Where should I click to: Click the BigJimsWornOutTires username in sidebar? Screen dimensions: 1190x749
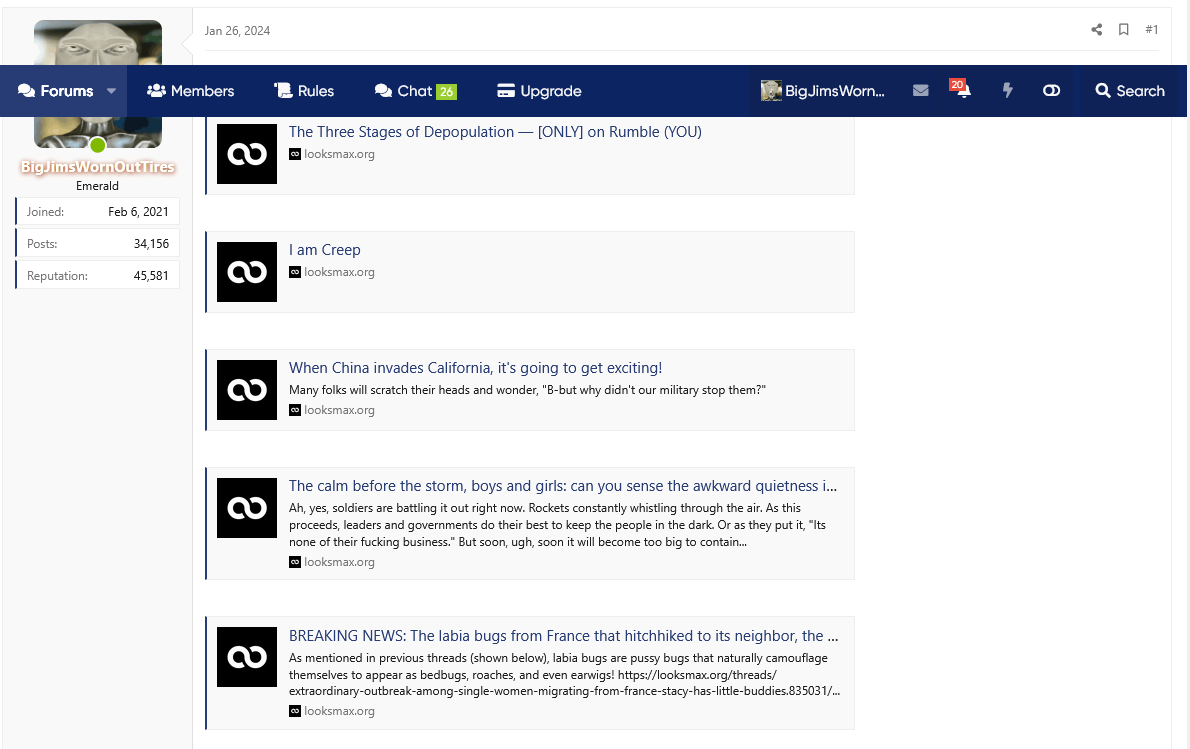coord(98,167)
